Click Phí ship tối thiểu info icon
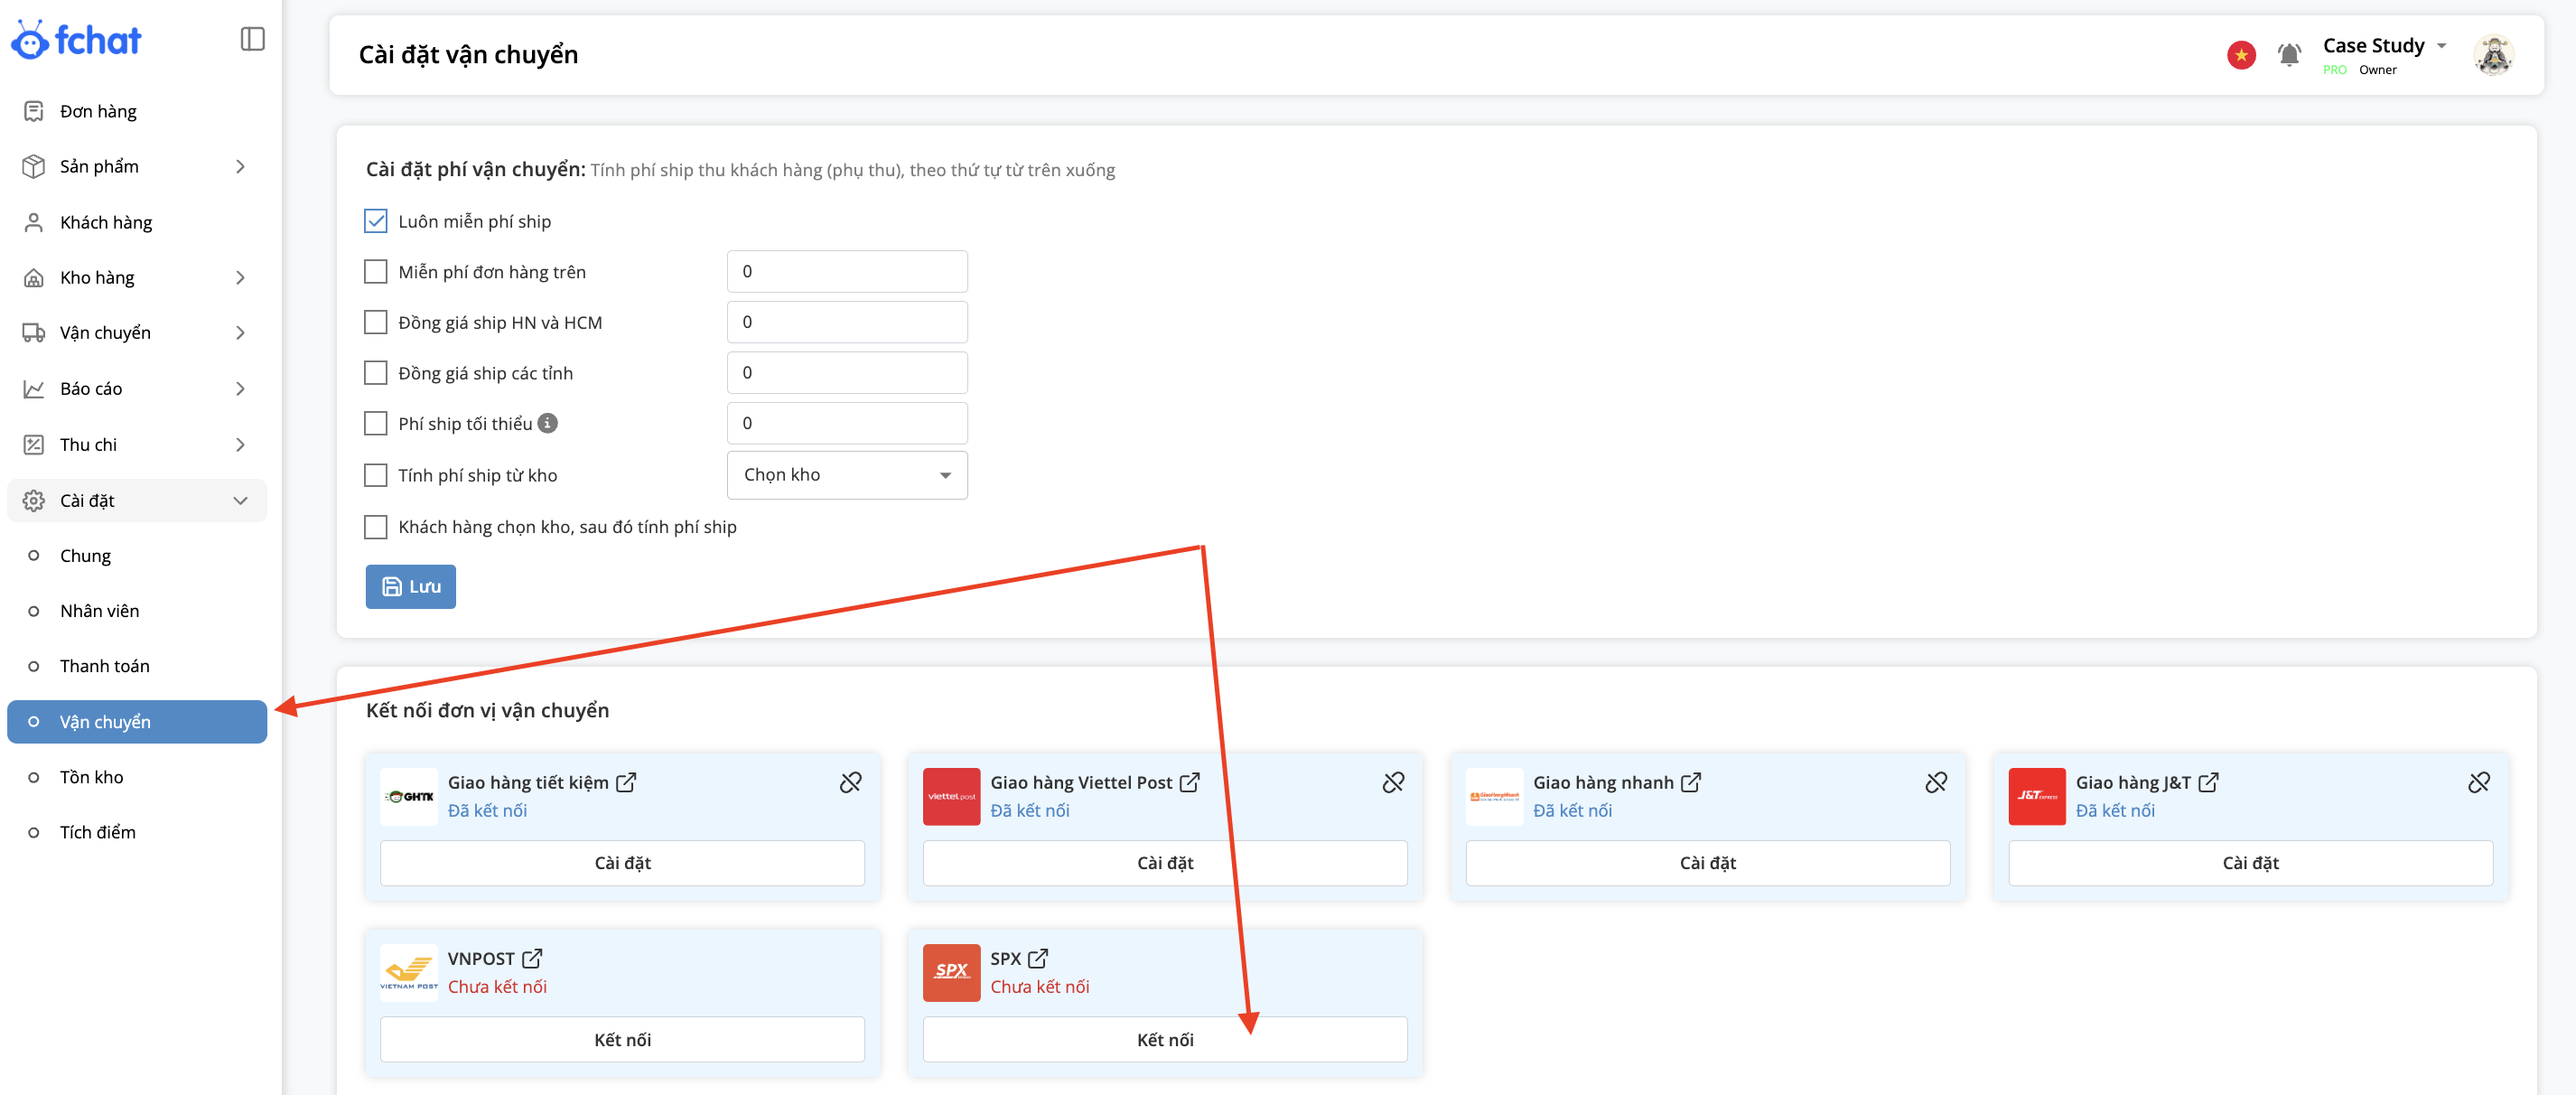The width and height of the screenshot is (2576, 1095). click(x=547, y=423)
